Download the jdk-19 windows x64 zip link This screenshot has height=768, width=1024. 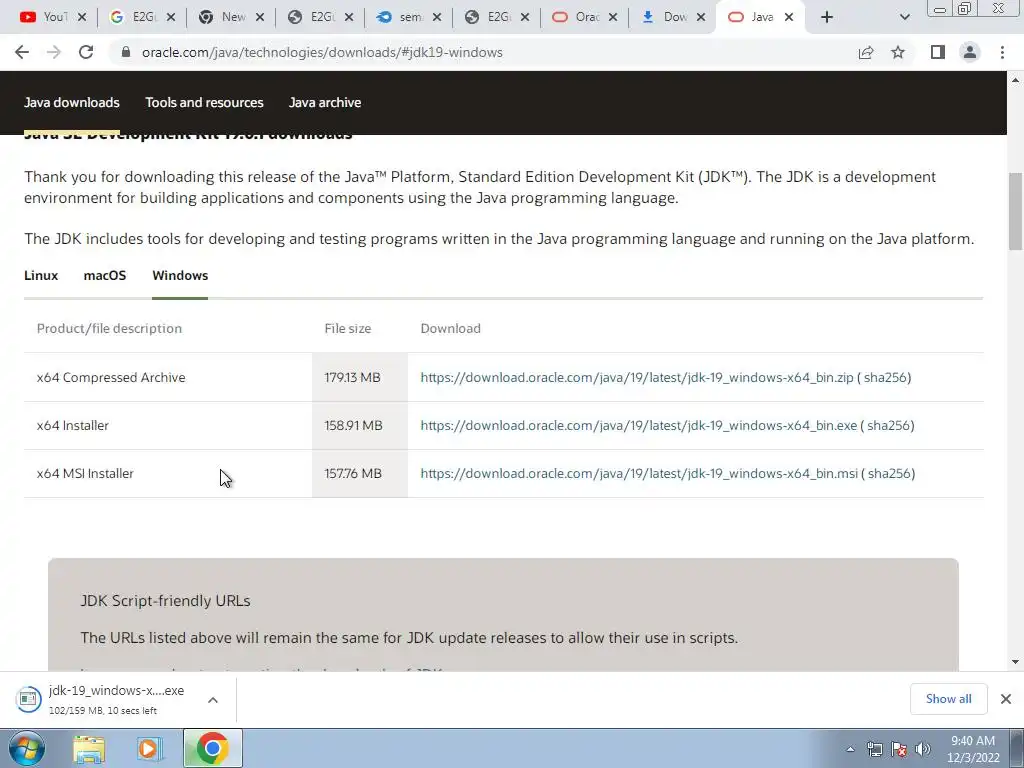[637, 377]
